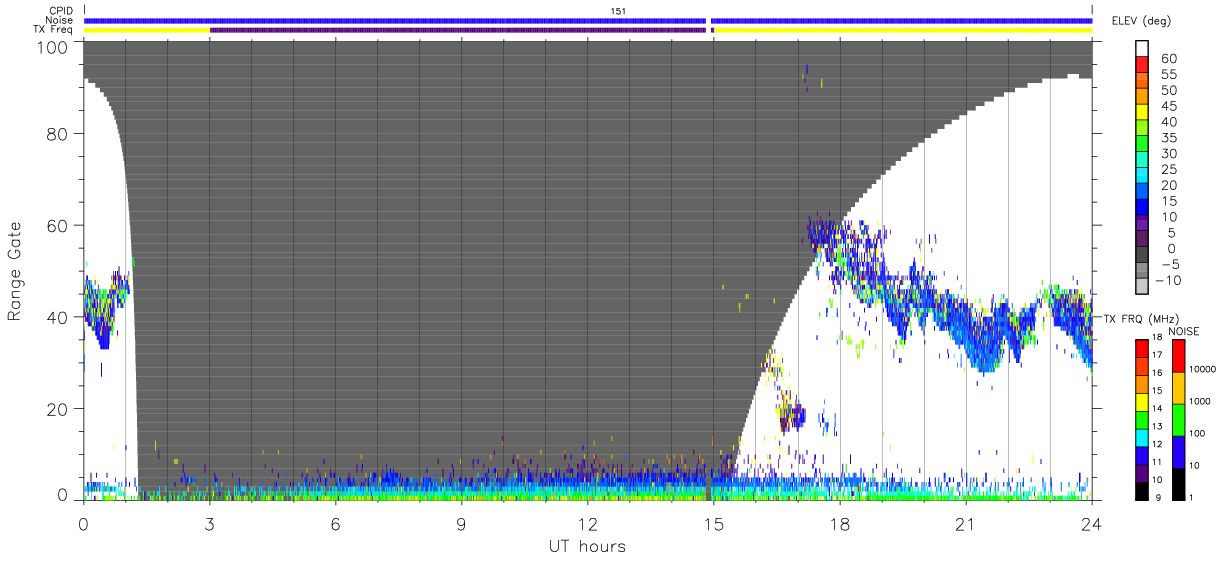Viewport: 1228px width, 567px height.
Task: Select the Range Gate tick 100
Action: (x=54, y=47)
